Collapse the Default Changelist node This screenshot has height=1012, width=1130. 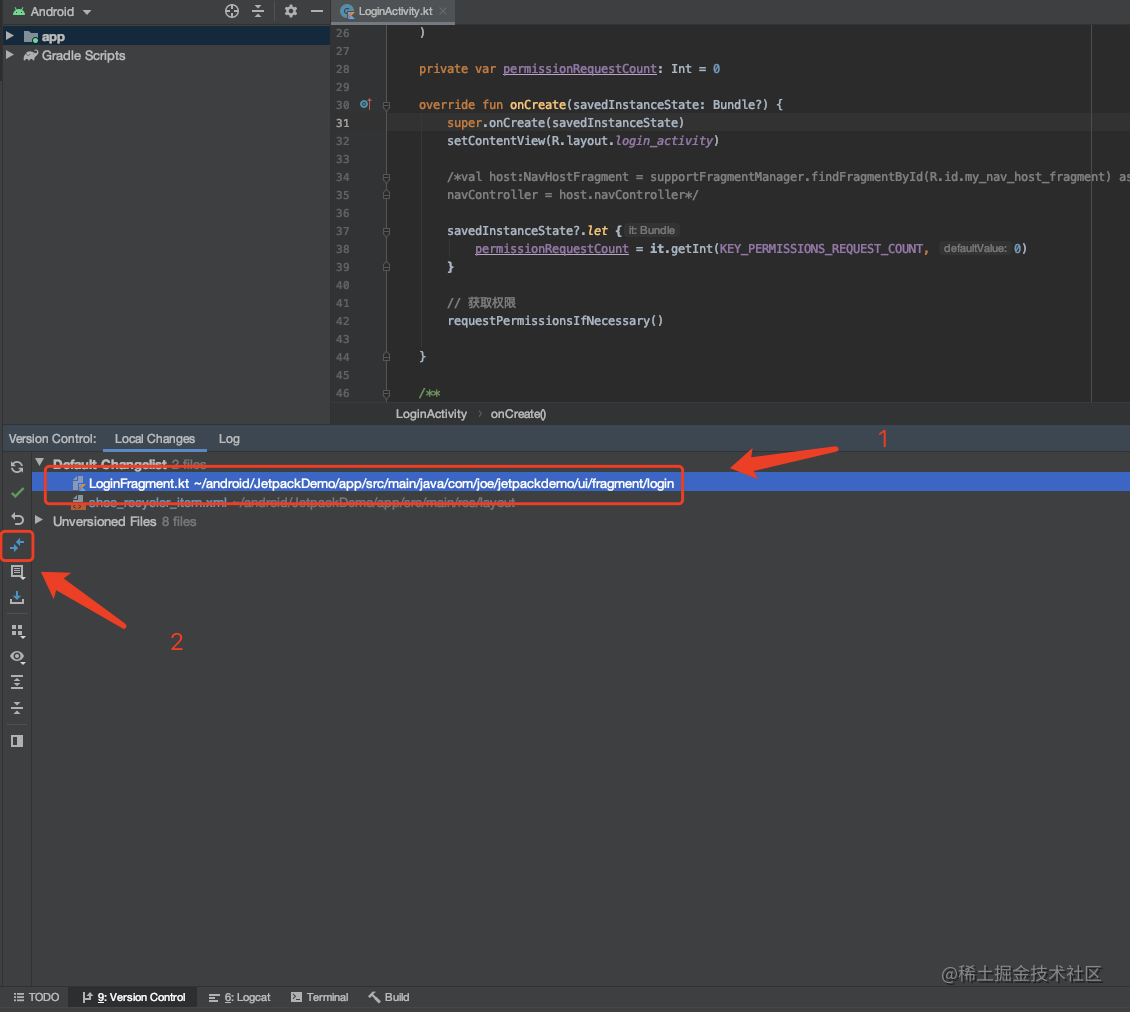(40, 462)
